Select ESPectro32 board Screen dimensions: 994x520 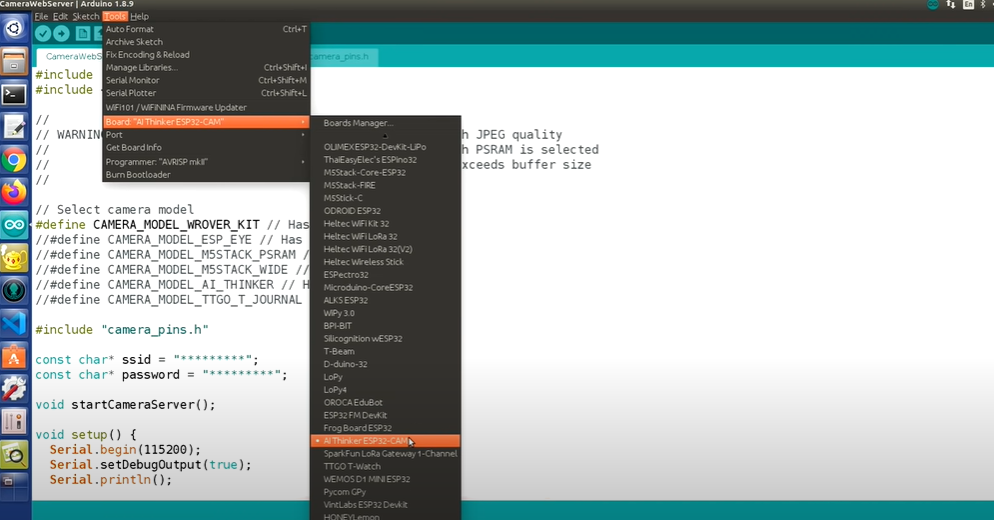[385, 275]
